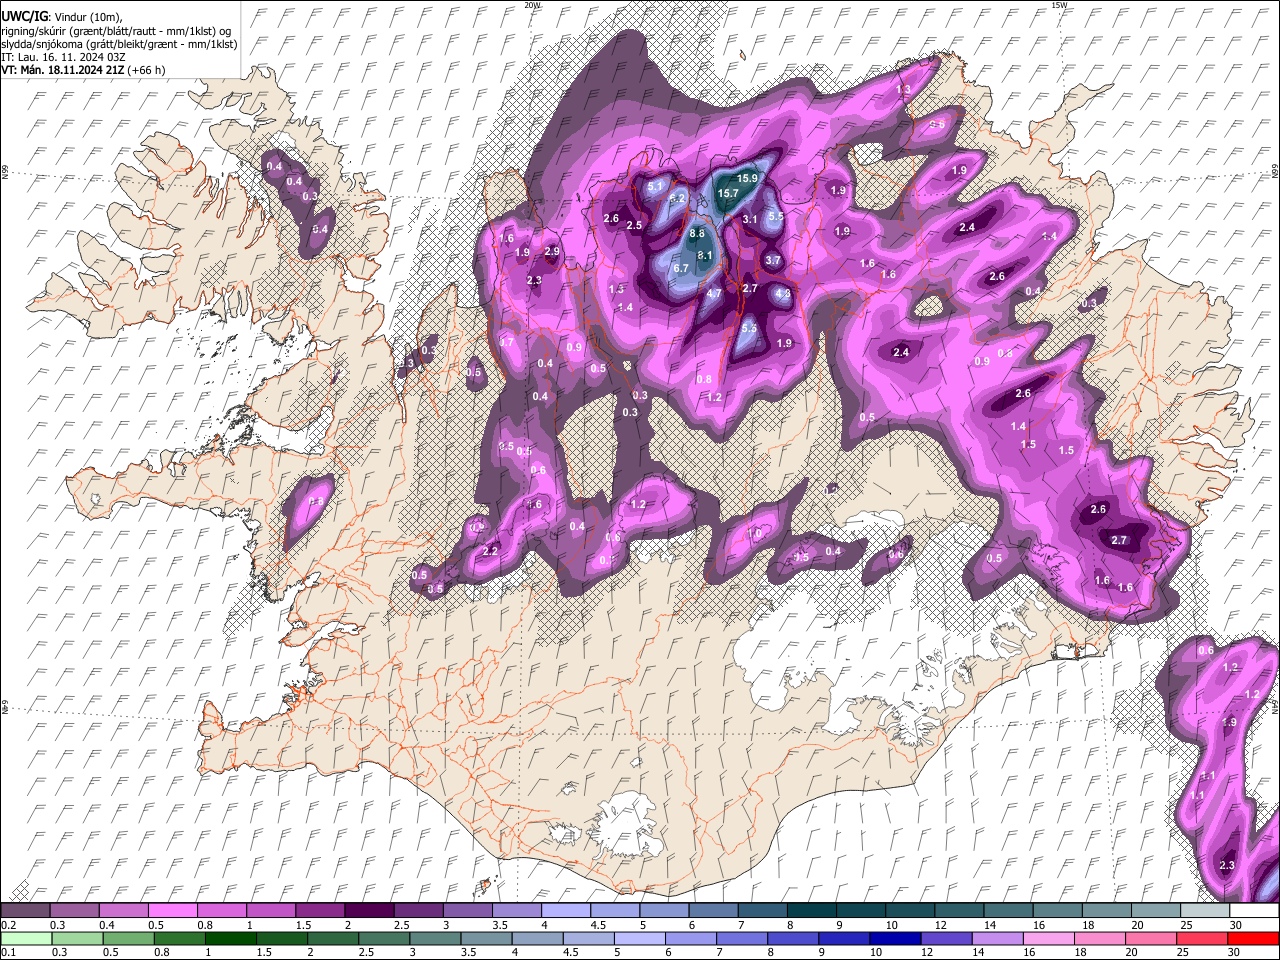Click the 0.2 label on upper scale

click(8, 925)
